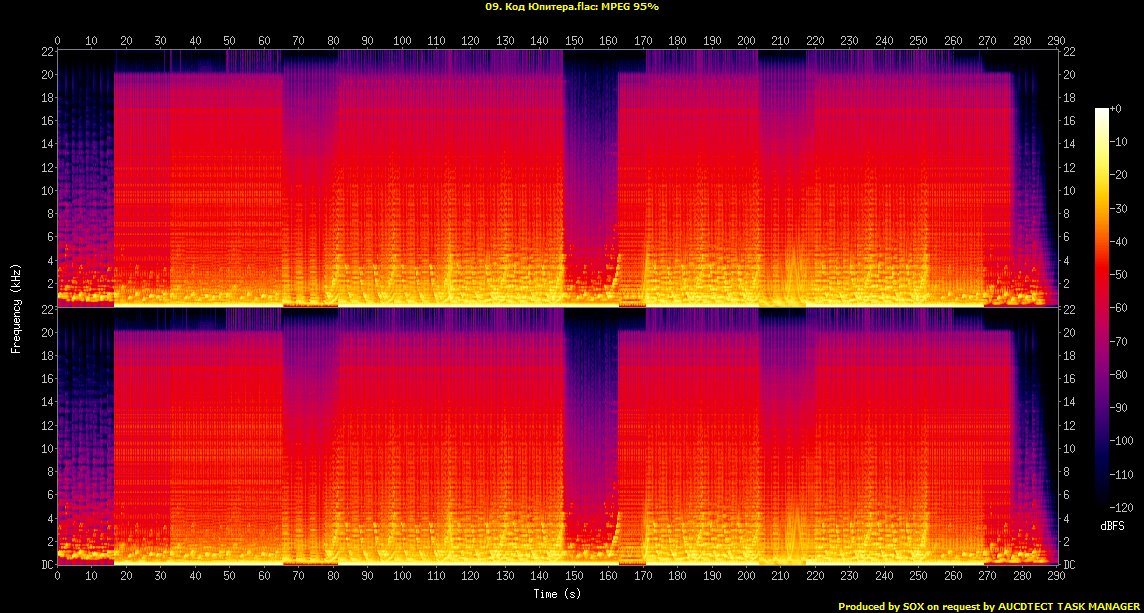The image size is (1144, 613).
Task: Click '290' on the top time axis
Action: pos(1056,40)
